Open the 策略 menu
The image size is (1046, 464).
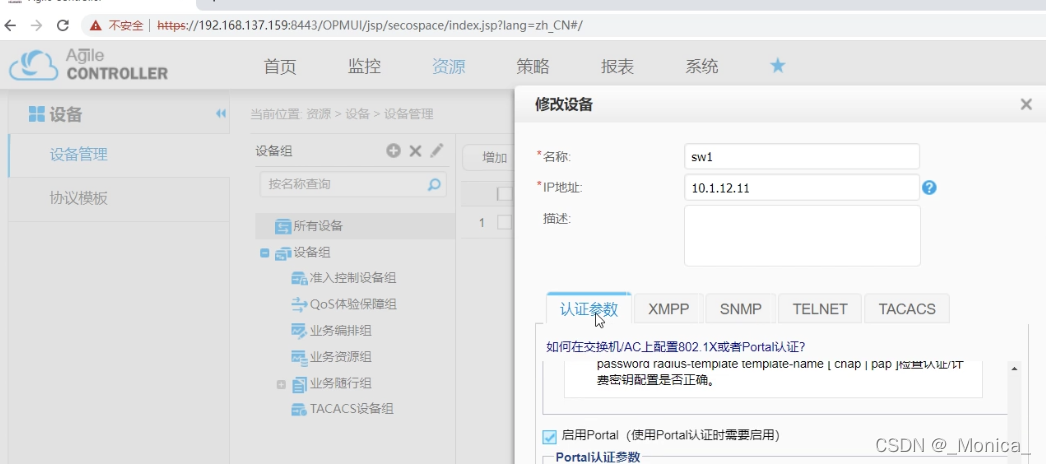533,66
